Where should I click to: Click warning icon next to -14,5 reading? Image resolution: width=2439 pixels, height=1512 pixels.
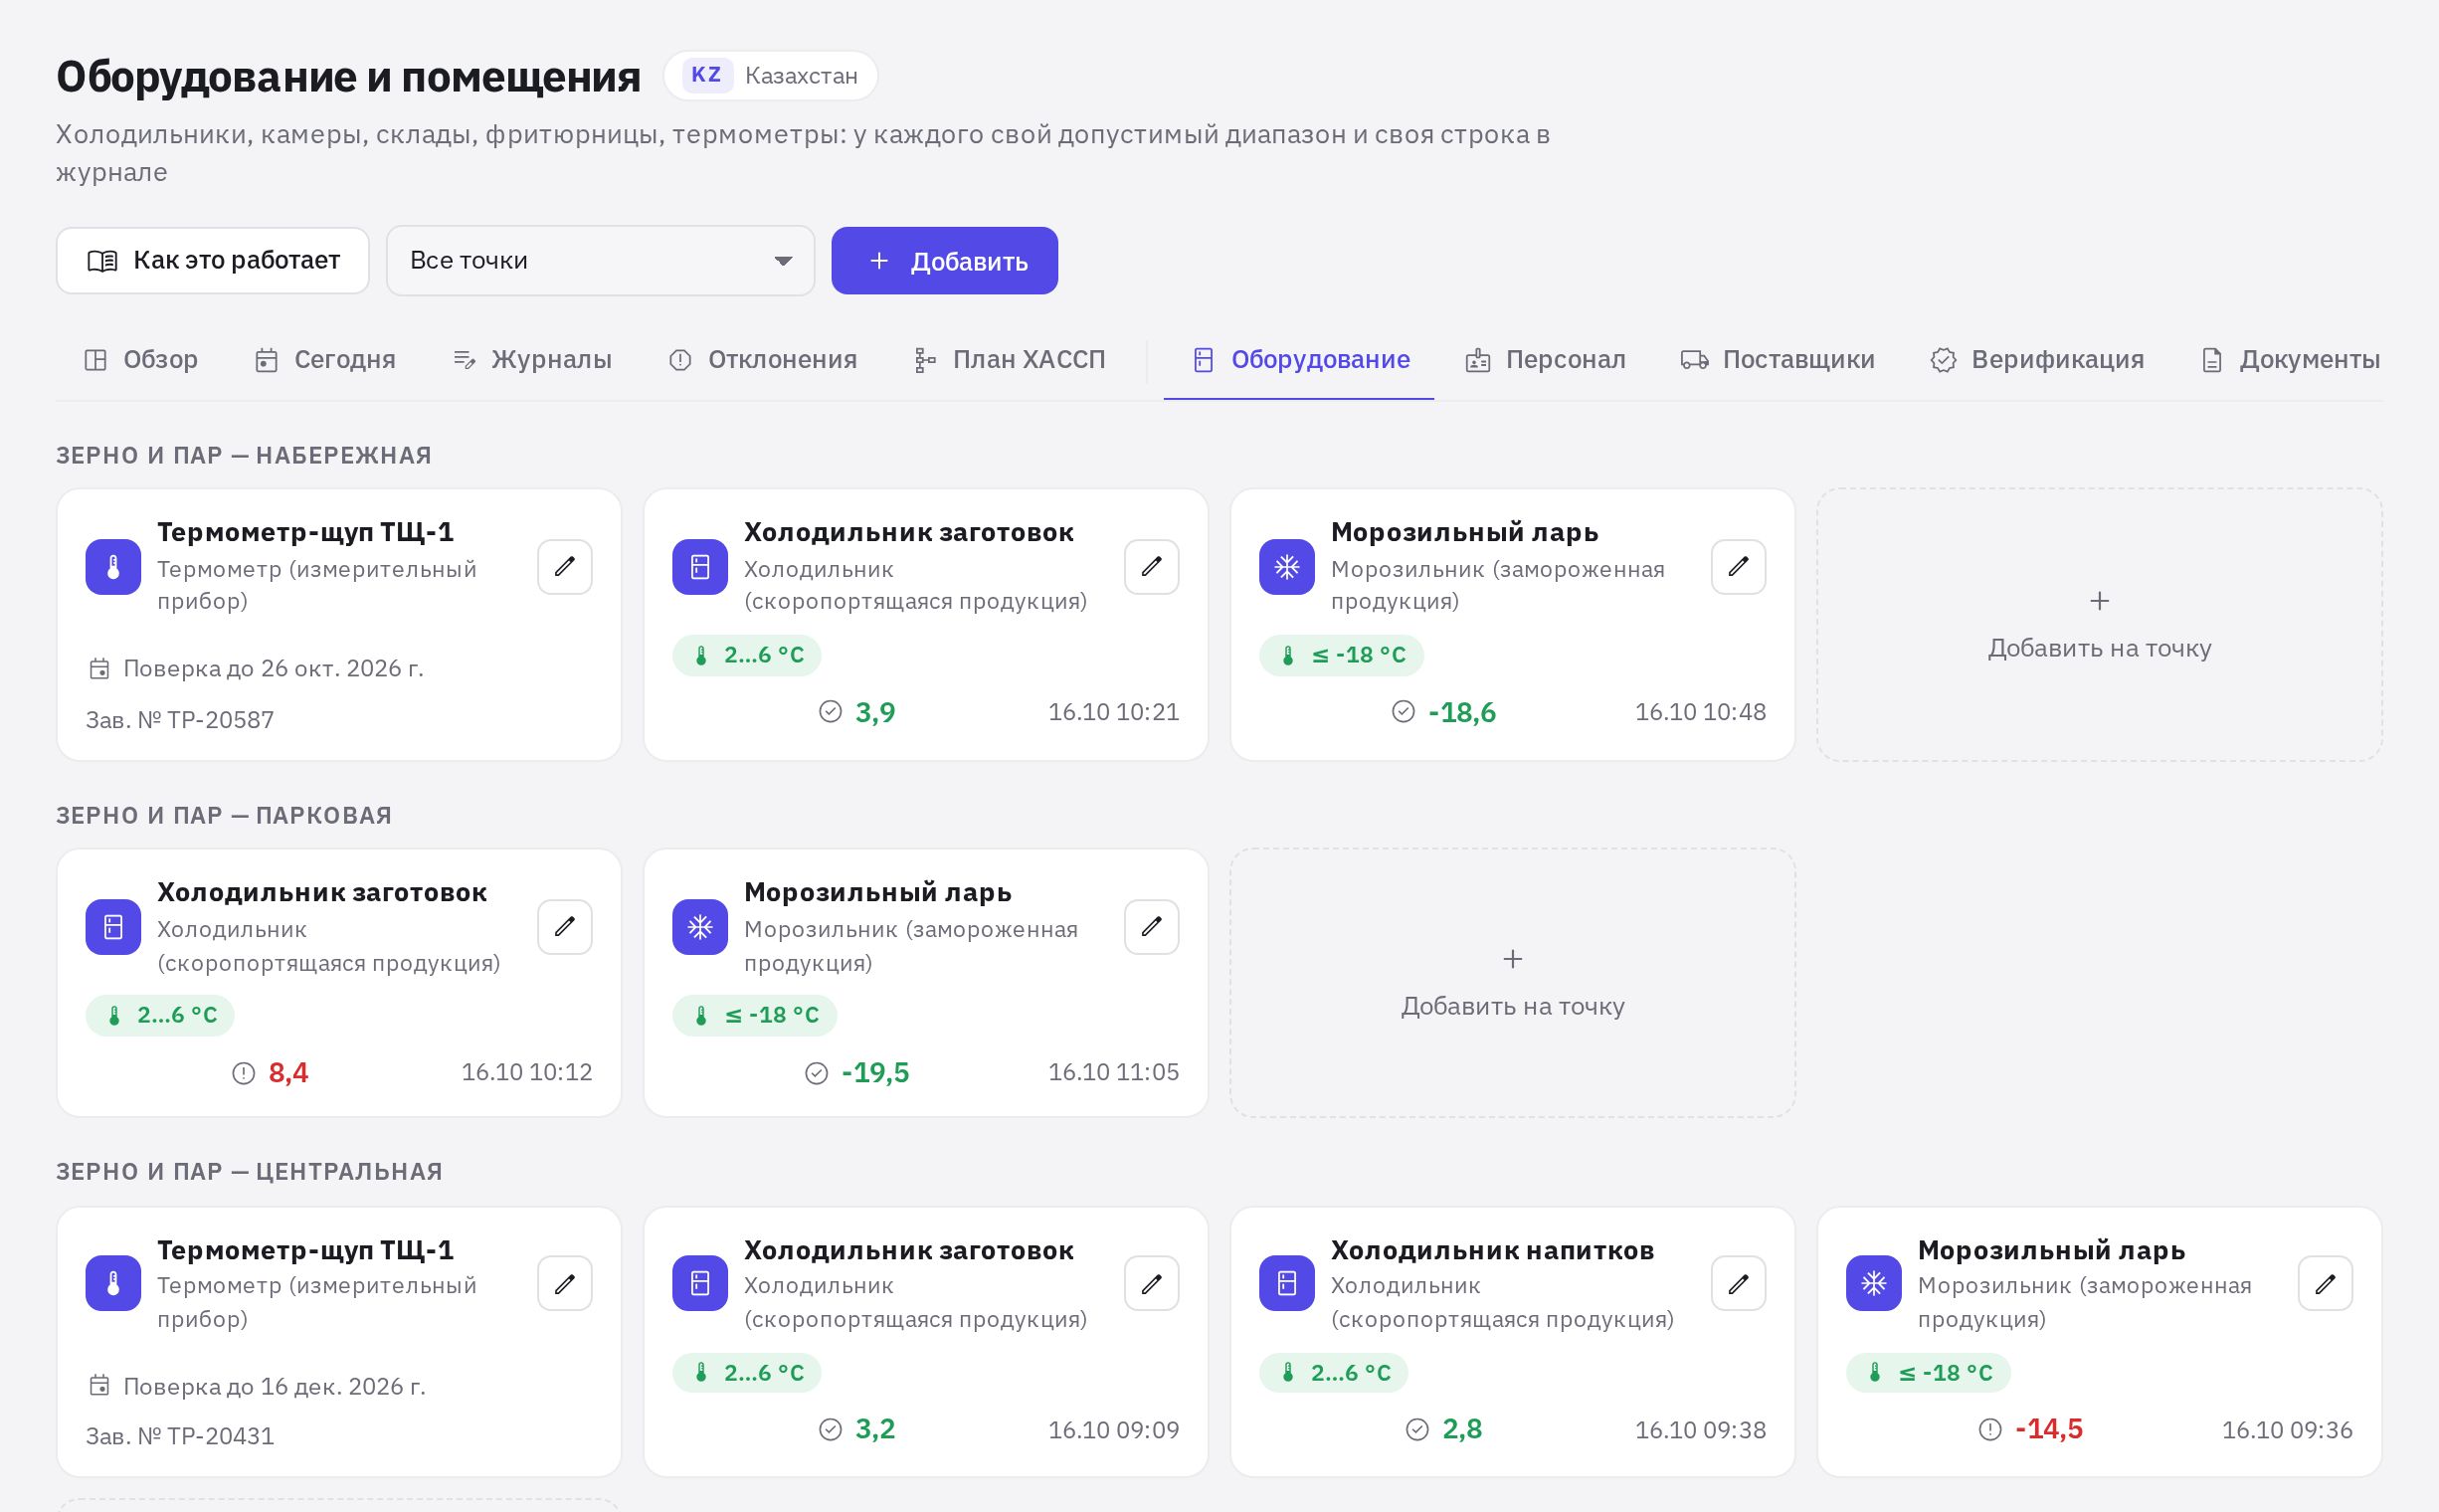(x=1990, y=1430)
